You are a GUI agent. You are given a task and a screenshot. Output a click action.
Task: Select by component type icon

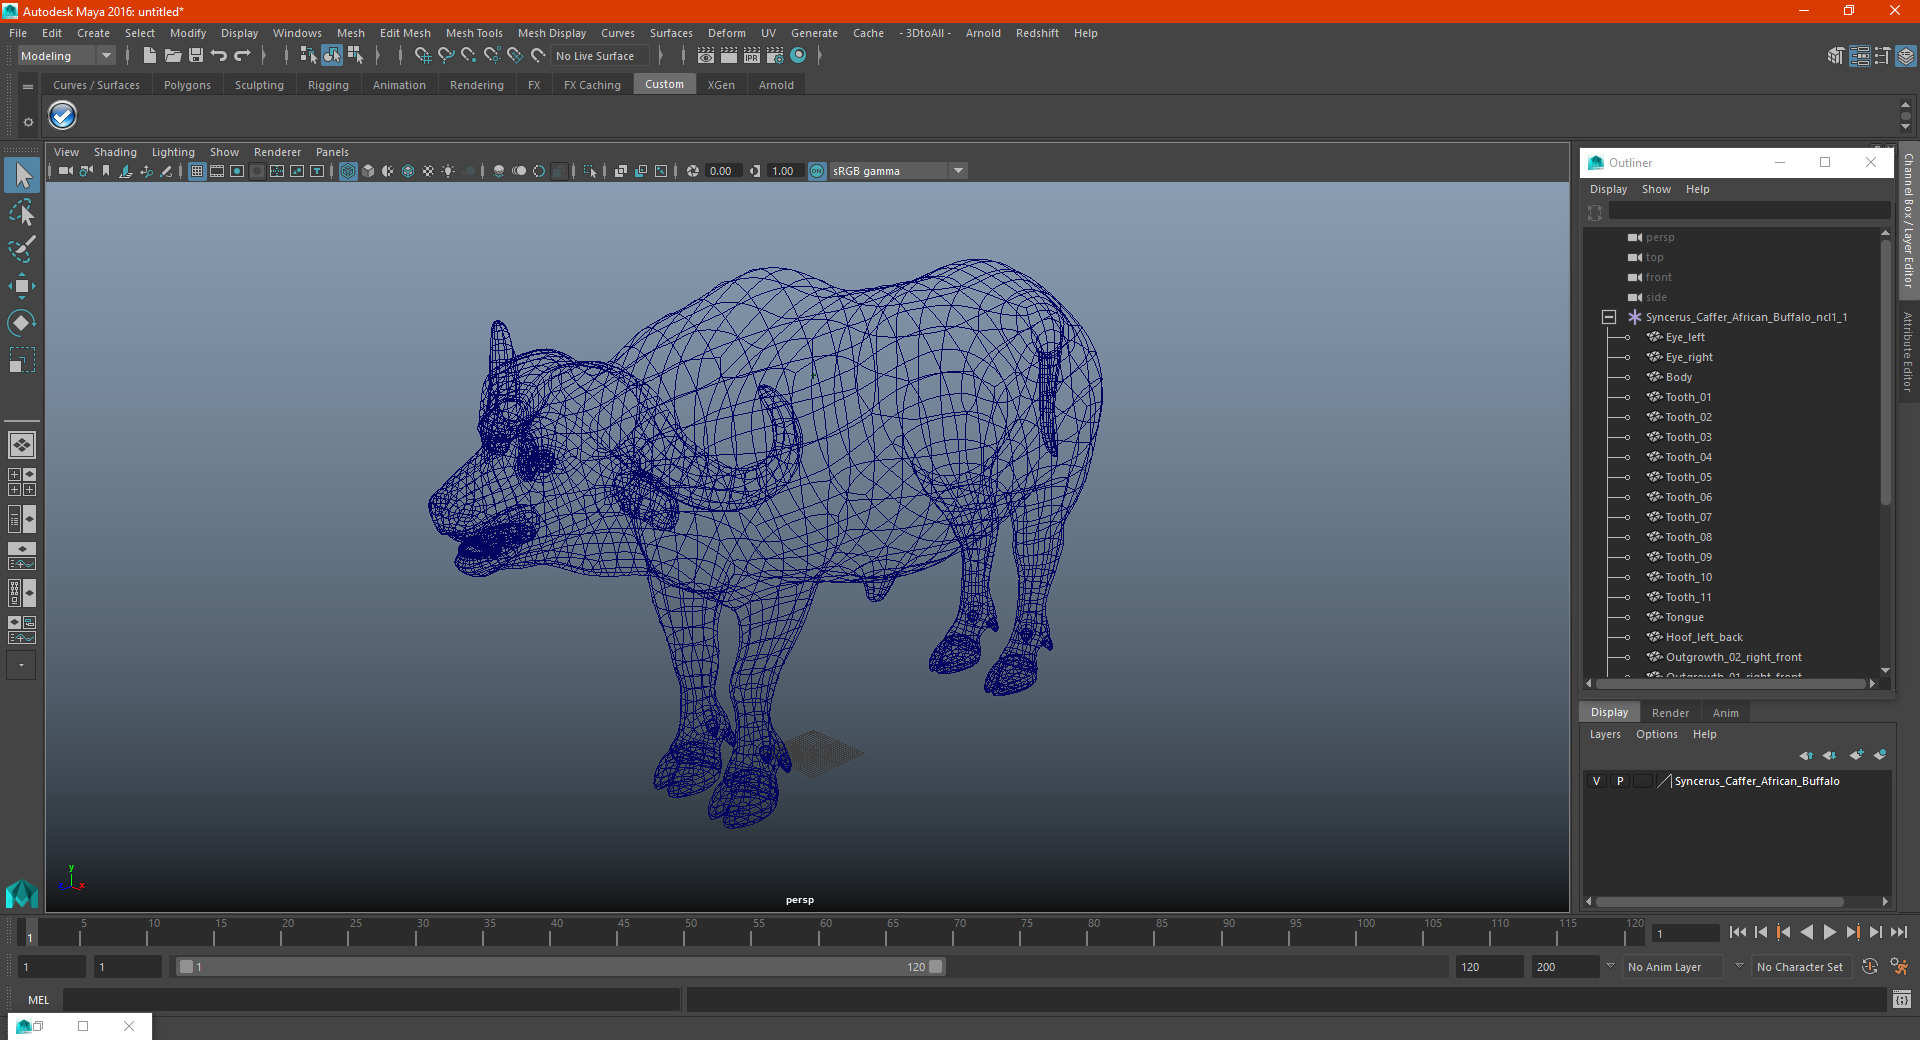(x=354, y=56)
